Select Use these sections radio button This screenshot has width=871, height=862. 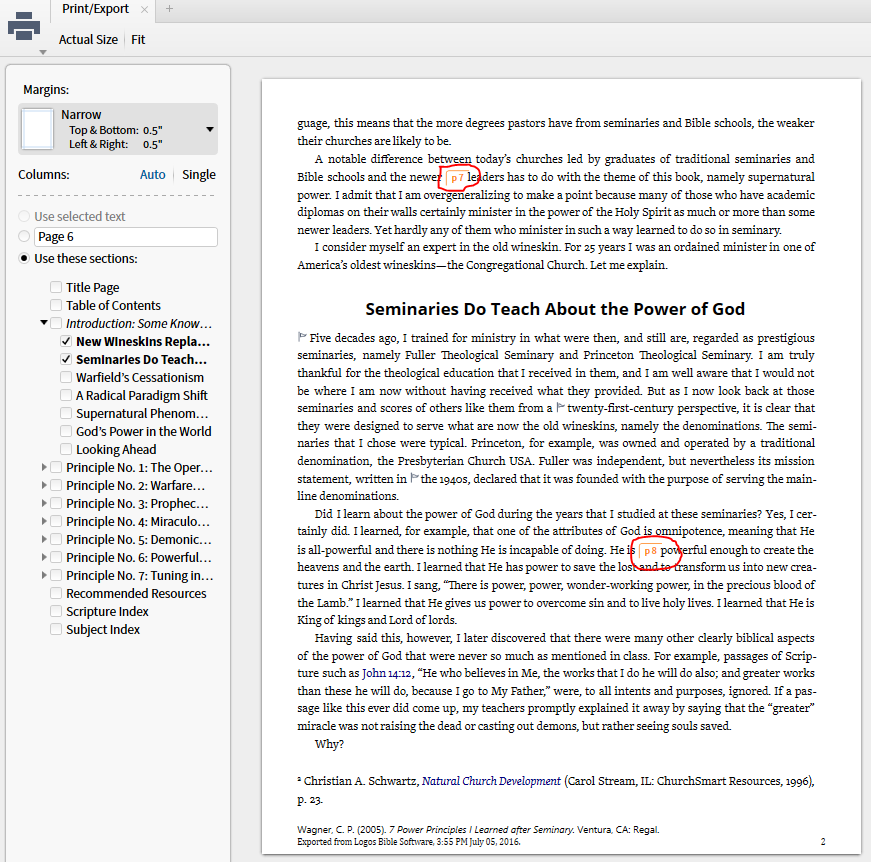24,258
